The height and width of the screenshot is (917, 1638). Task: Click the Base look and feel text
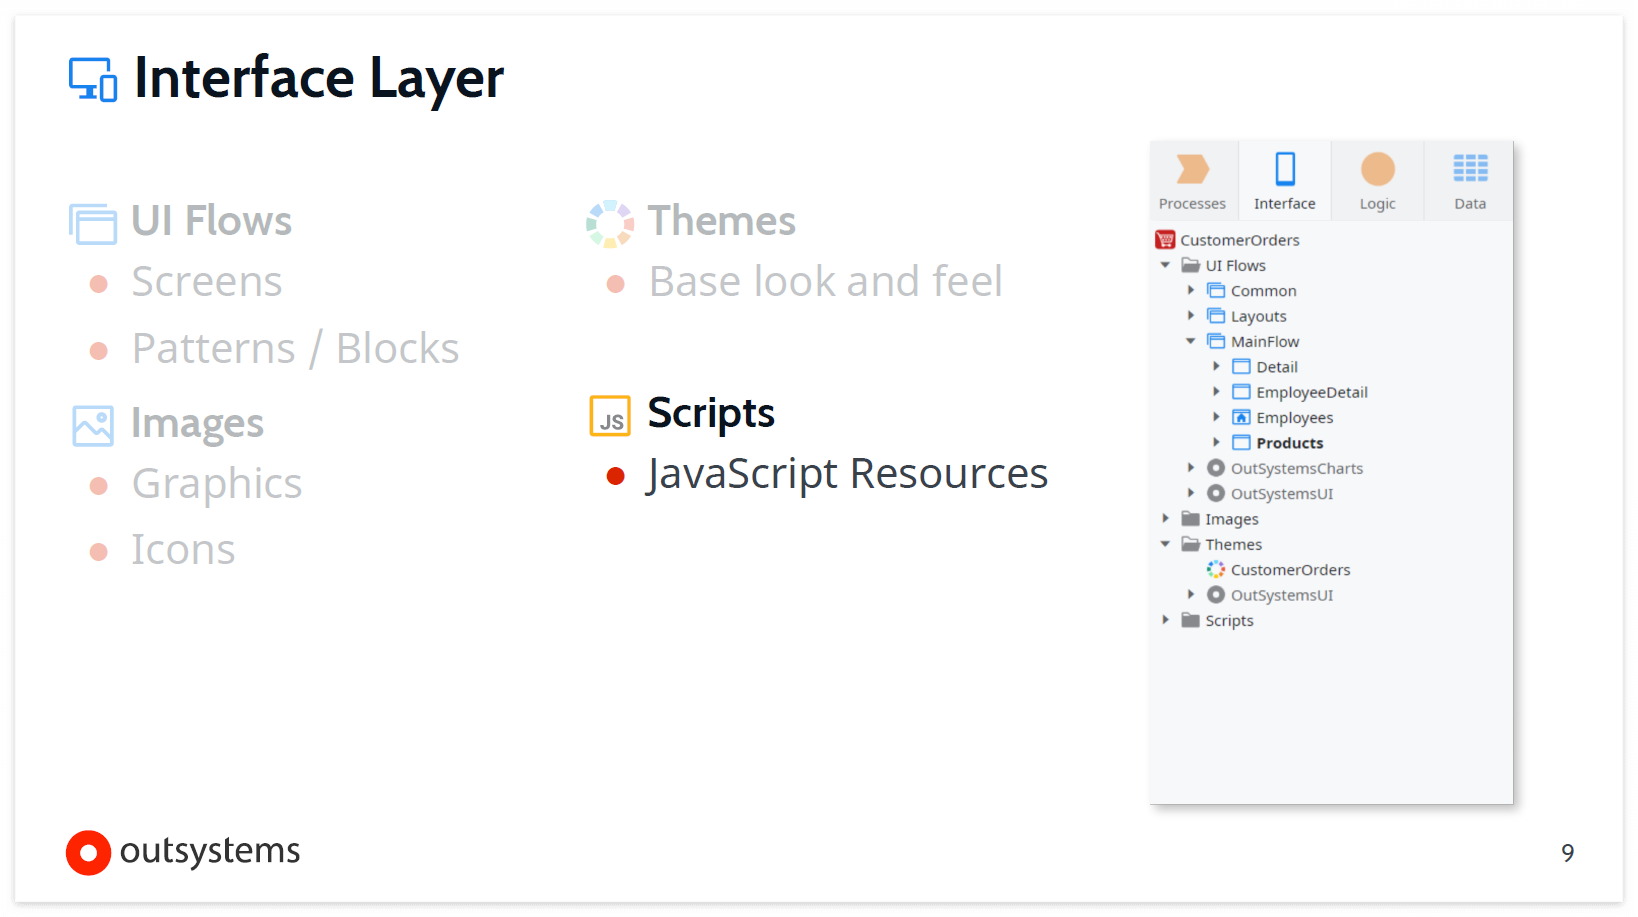[826, 282]
